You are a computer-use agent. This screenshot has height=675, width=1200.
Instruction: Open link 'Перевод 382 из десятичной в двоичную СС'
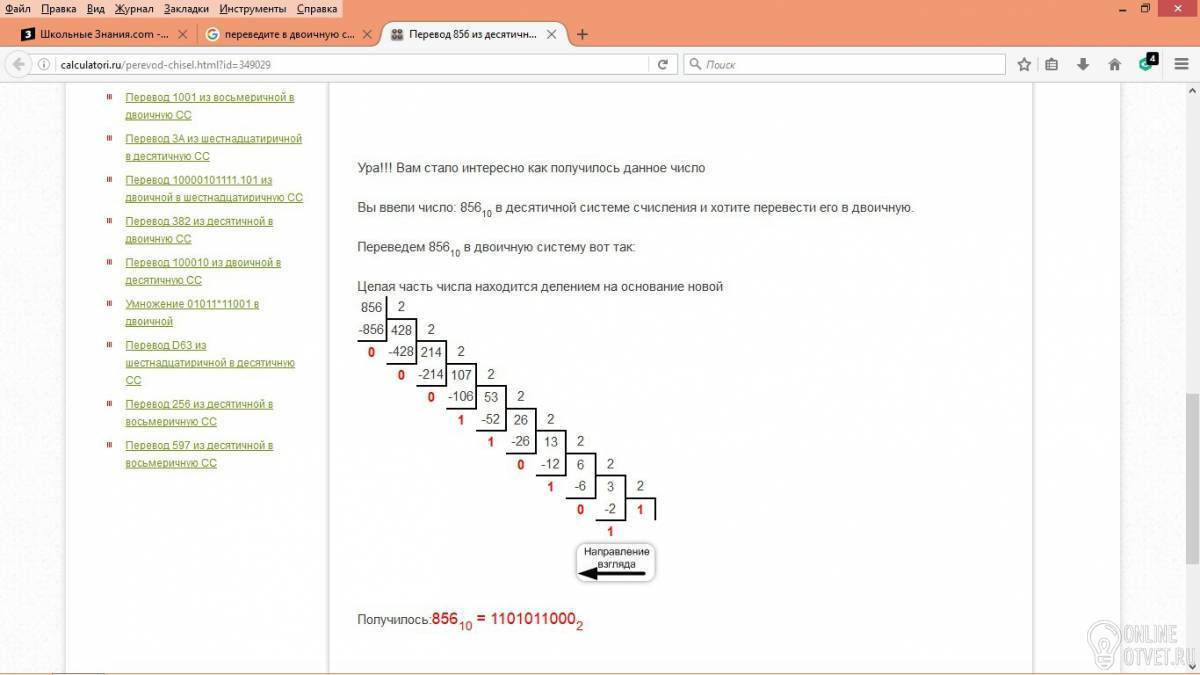(x=199, y=230)
